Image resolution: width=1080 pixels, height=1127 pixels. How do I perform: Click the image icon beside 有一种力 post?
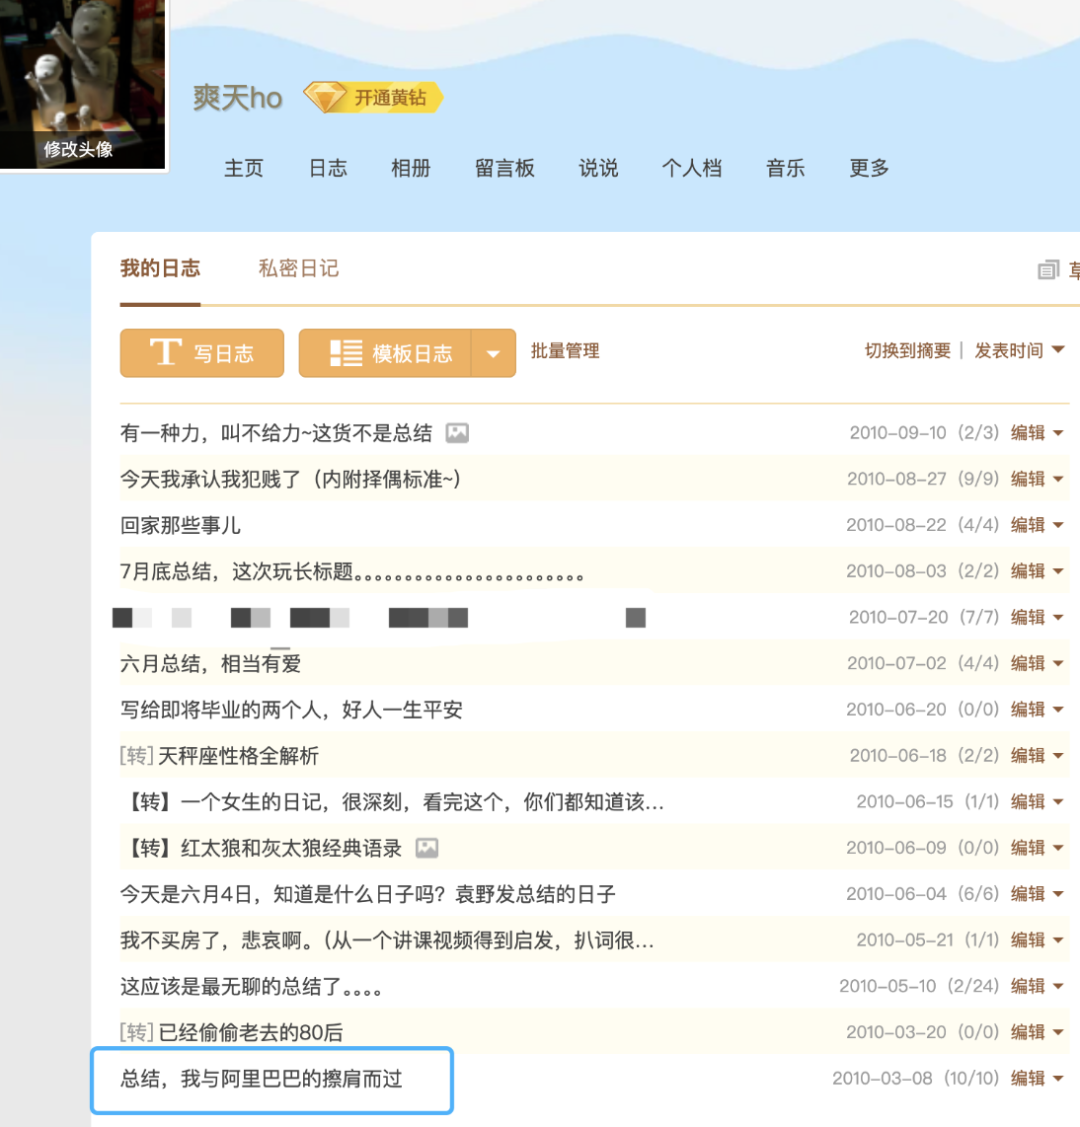(457, 433)
